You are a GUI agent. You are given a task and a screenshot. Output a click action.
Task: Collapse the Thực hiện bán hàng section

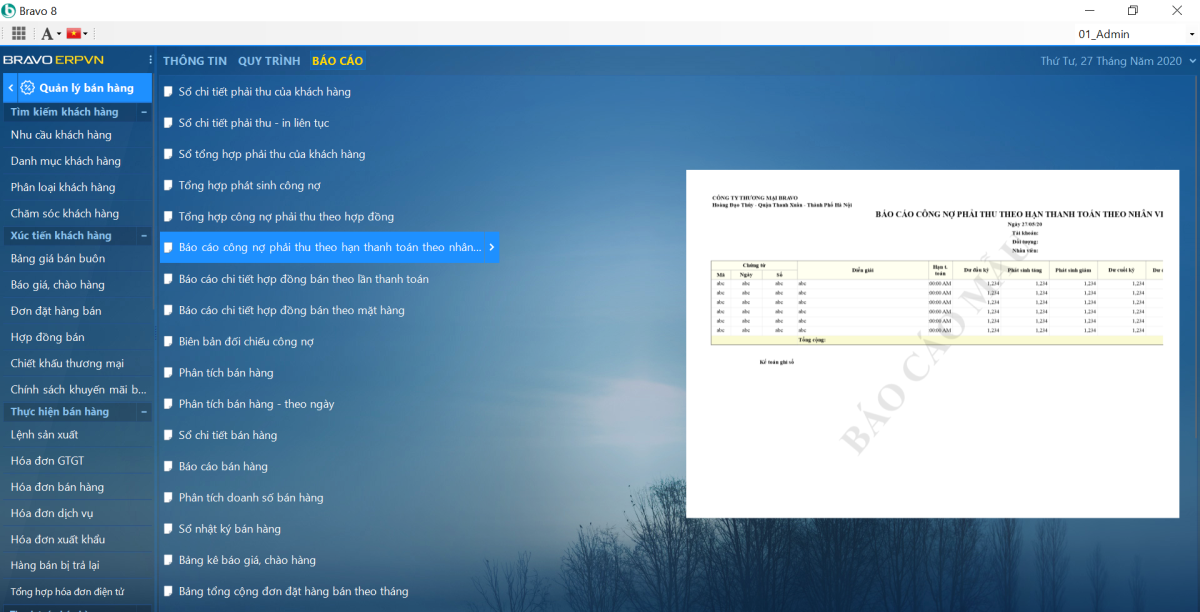pyautogui.click(x=145, y=412)
